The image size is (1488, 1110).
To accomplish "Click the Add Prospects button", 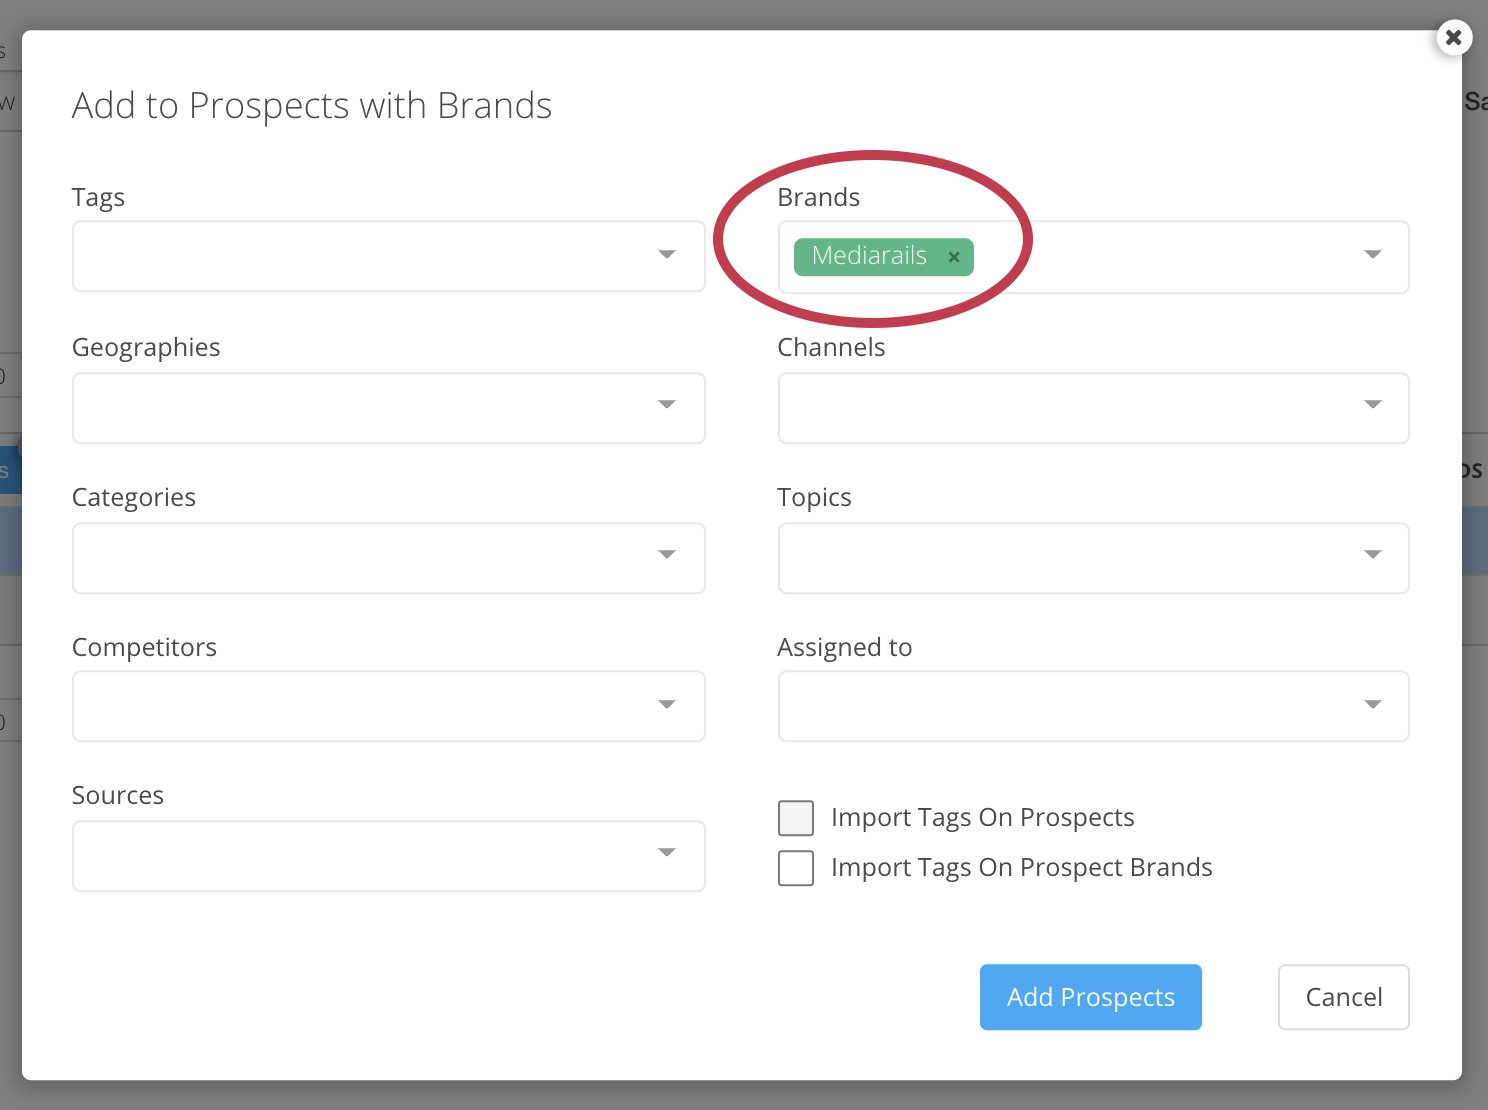I will (1090, 997).
